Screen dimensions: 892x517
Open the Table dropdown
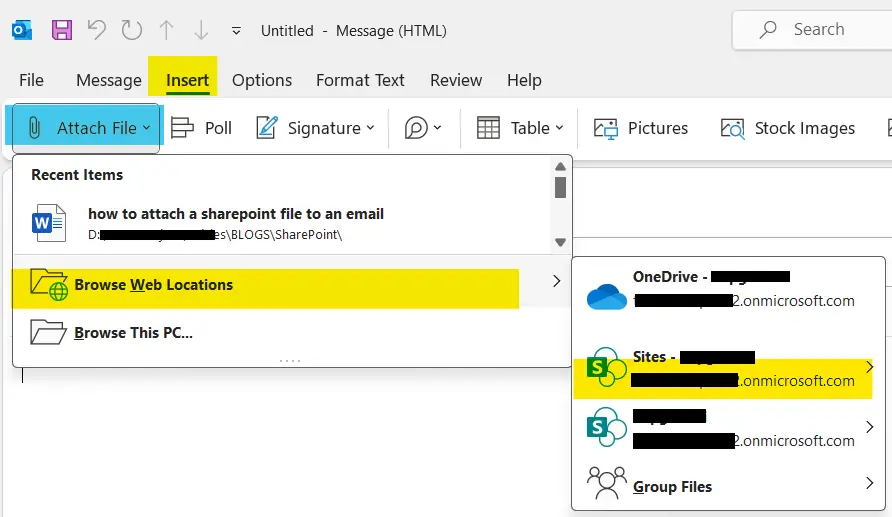tap(520, 128)
